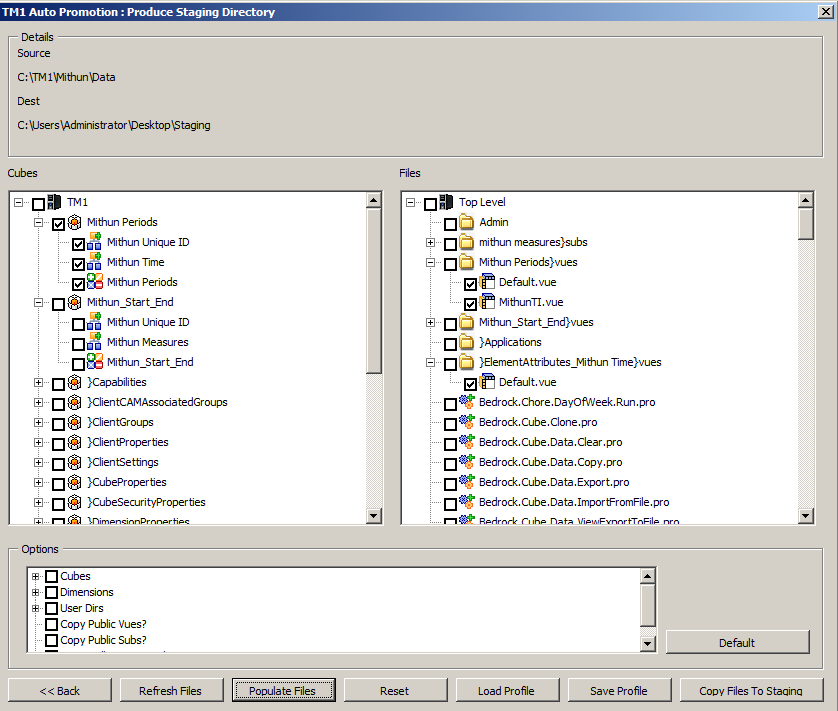Expand the Mithun_Start_End}vues folder
838x711 pixels.
(x=430, y=322)
